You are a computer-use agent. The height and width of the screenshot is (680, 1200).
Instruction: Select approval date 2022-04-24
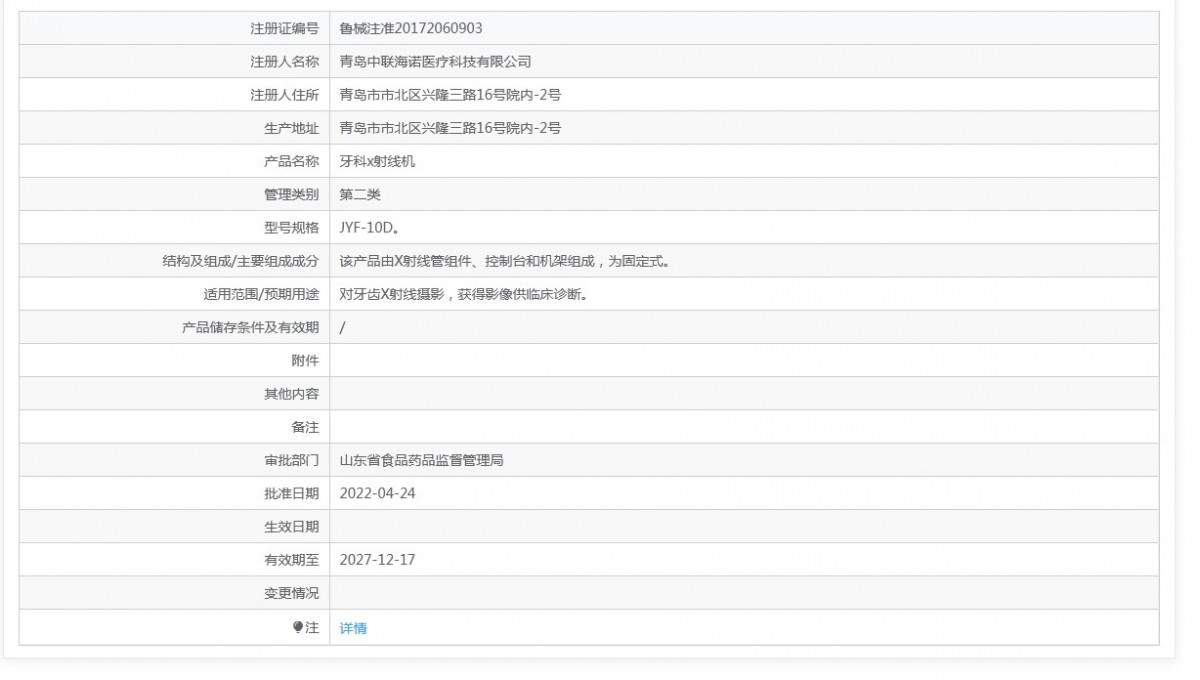(x=377, y=493)
